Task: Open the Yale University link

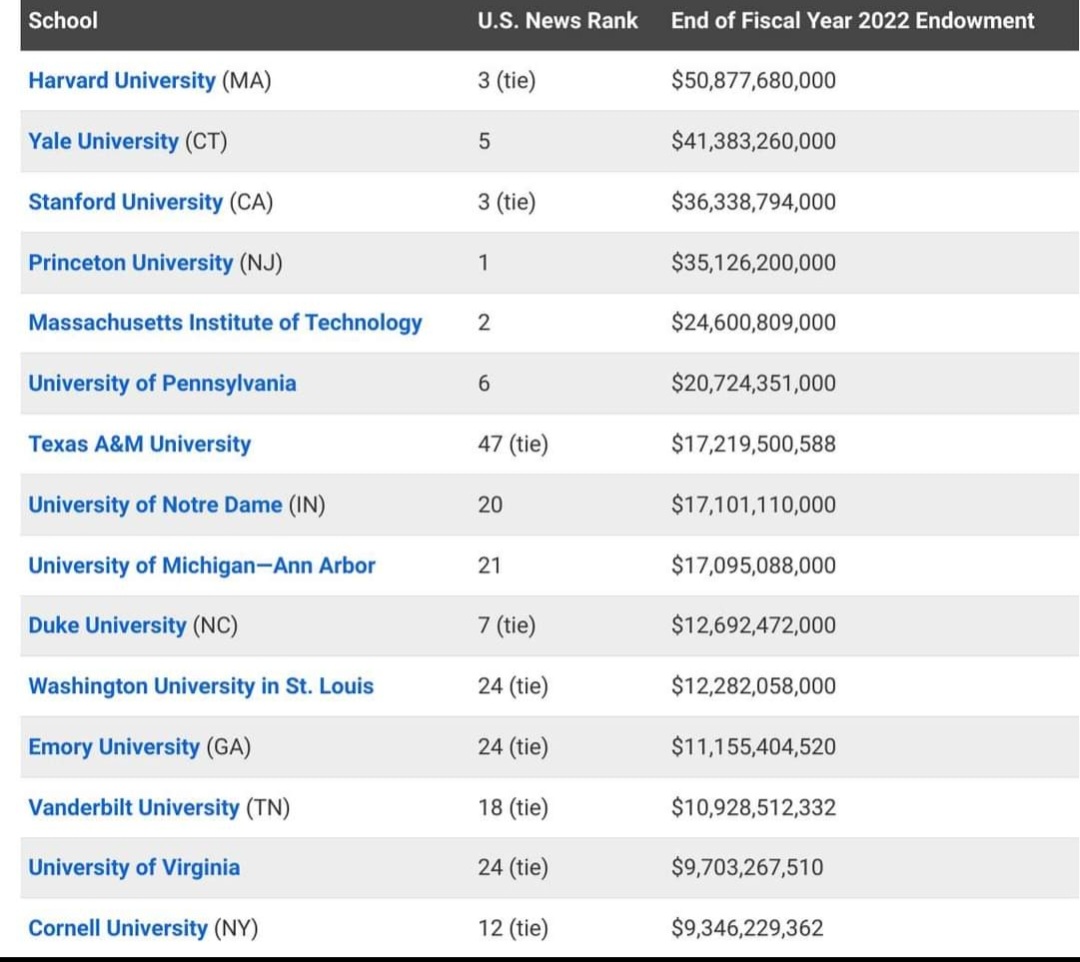Action: 103,141
